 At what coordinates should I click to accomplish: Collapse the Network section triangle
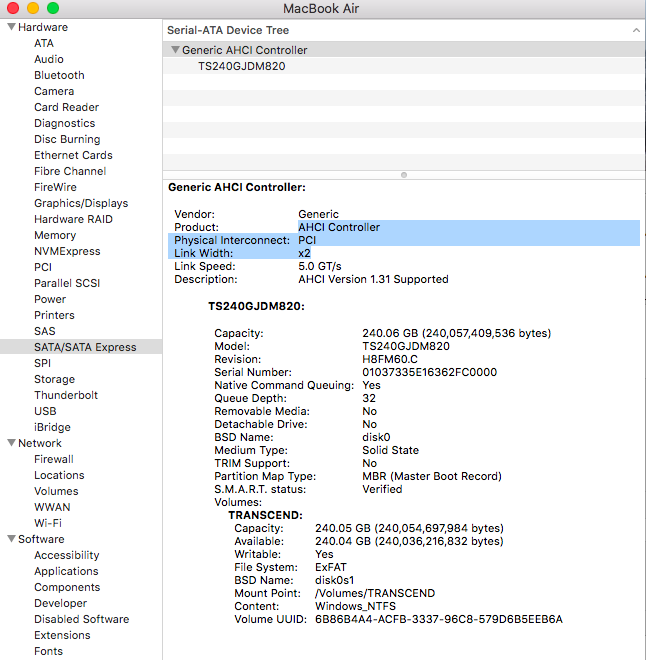pyautogui.click(x=12, y=443)
